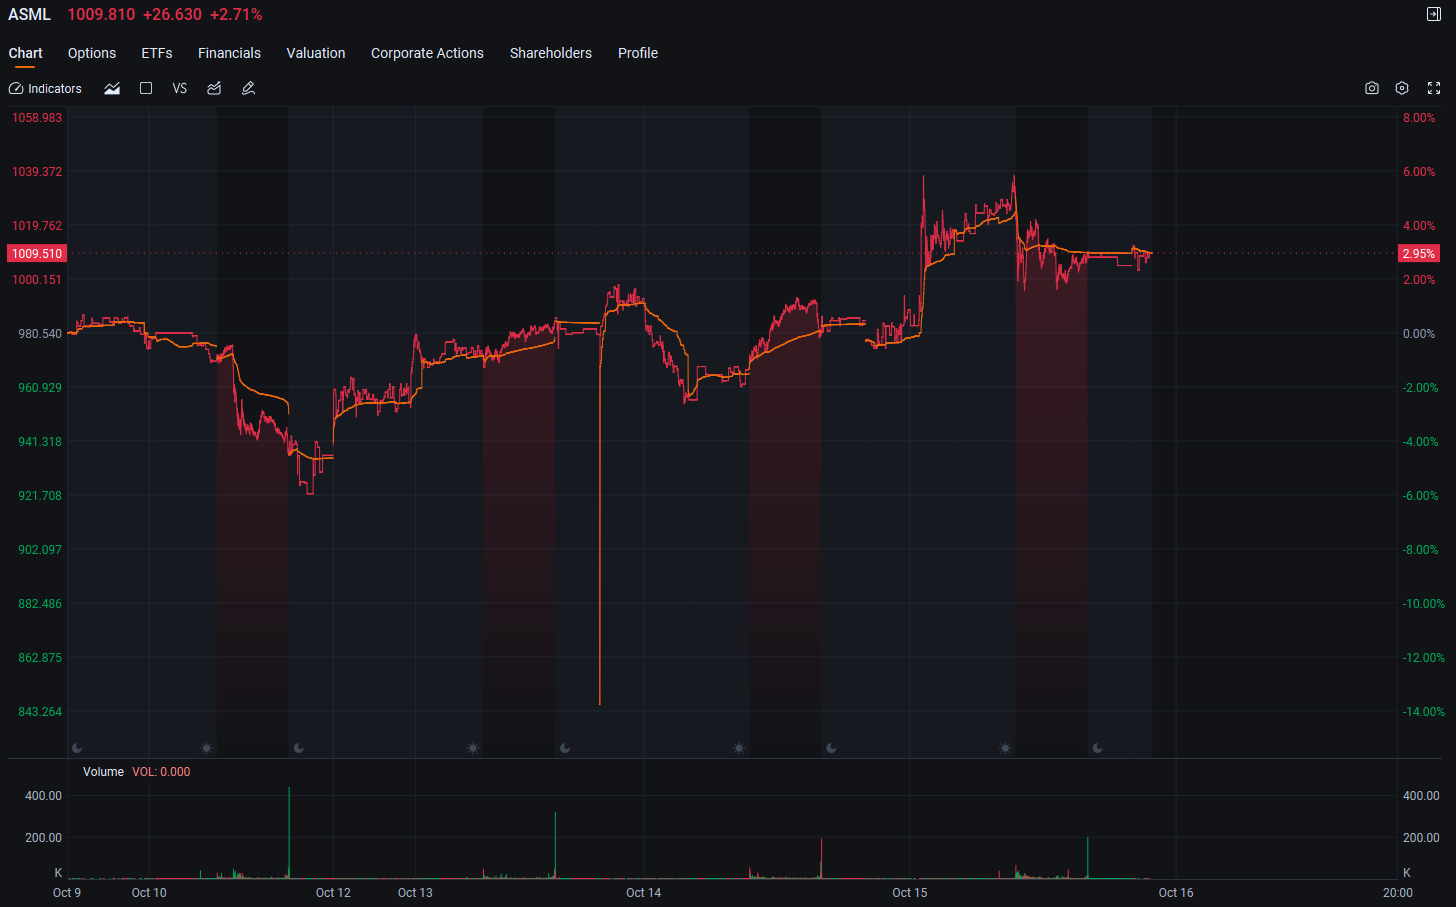Take a chart snapshot with camera icon

tap(1372, 88)
